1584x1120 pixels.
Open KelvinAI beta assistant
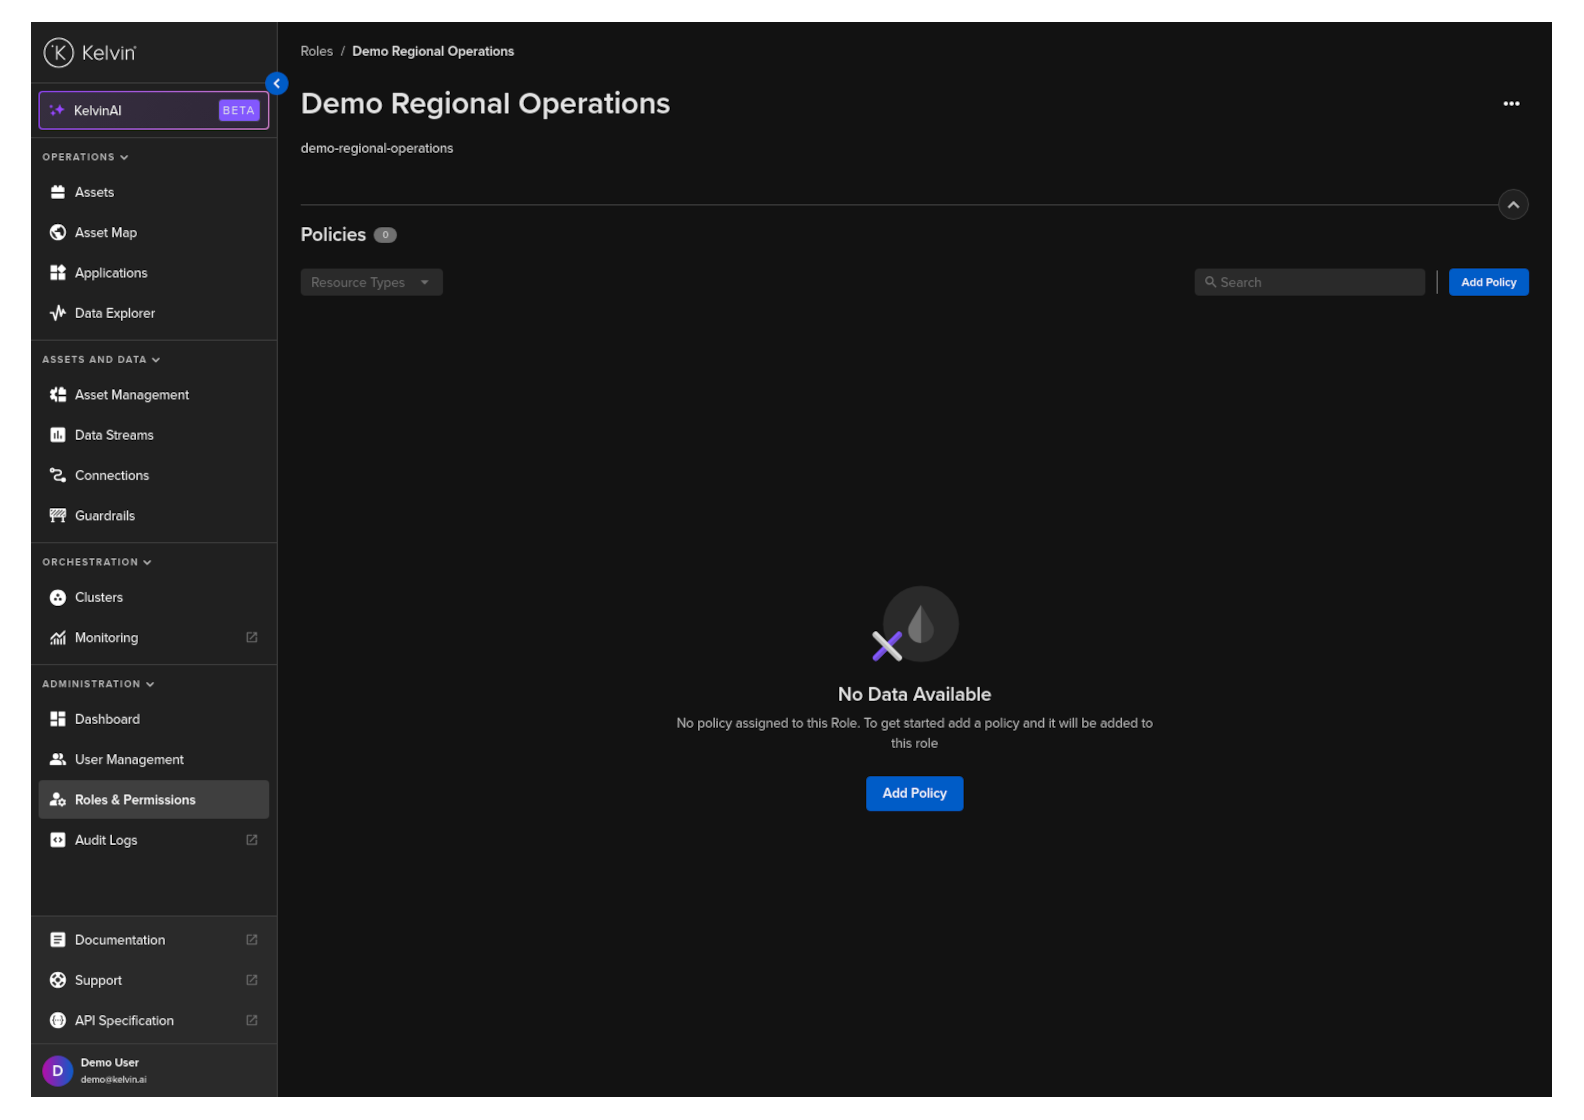tap(154, 110)
